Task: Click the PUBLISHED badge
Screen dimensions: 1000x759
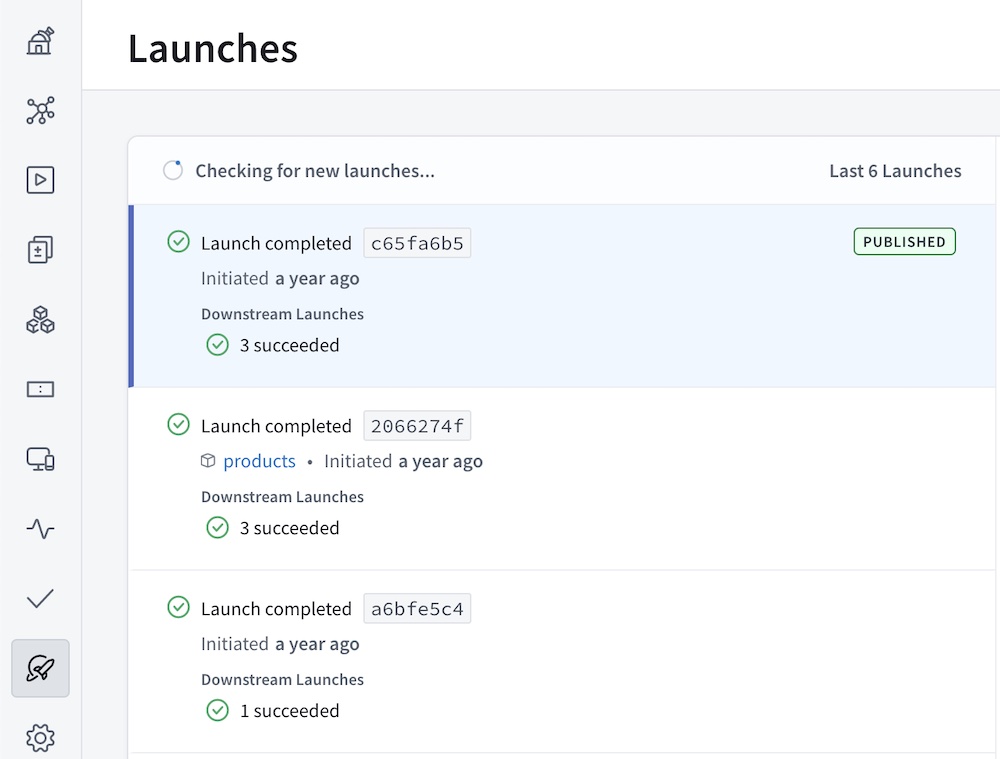Action: 904,242
